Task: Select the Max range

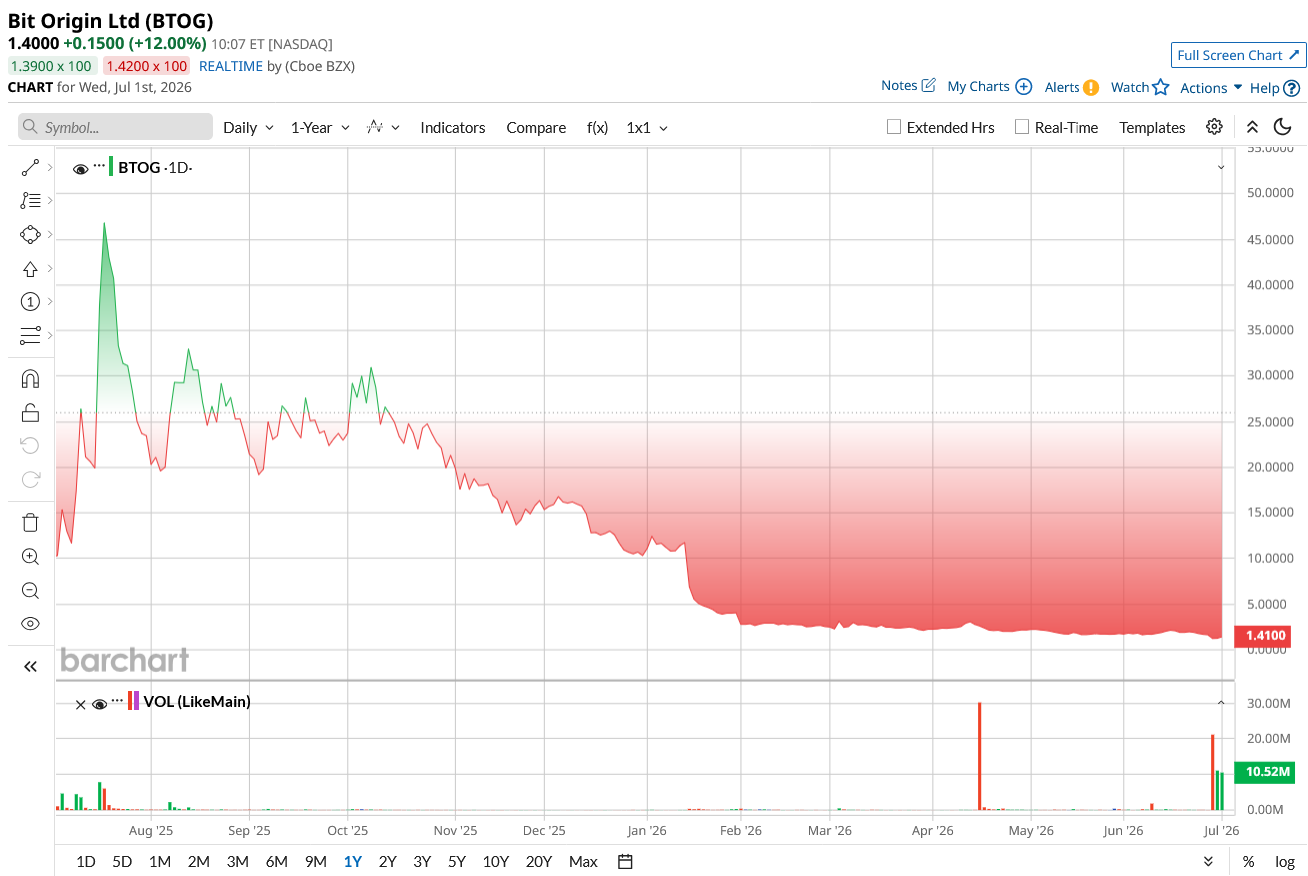Action: [583, 861]
